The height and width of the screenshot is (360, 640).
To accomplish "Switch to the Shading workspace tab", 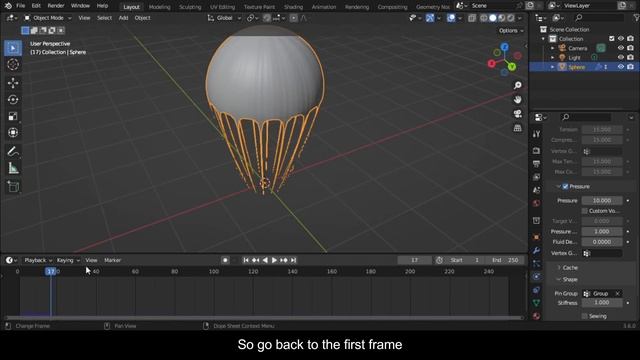I will pos(293,7).
